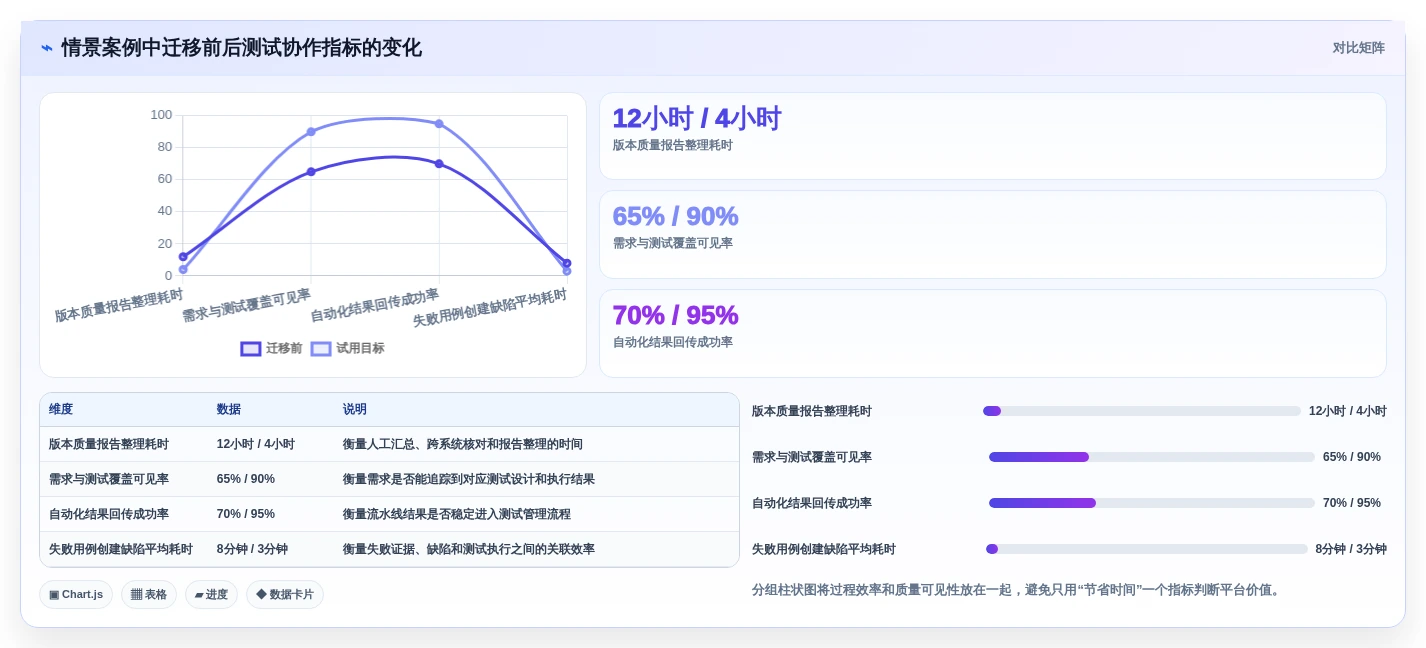
Task: Click the 失败用例创建缺陷平均耗时 progress bar
Action: 1147,549
